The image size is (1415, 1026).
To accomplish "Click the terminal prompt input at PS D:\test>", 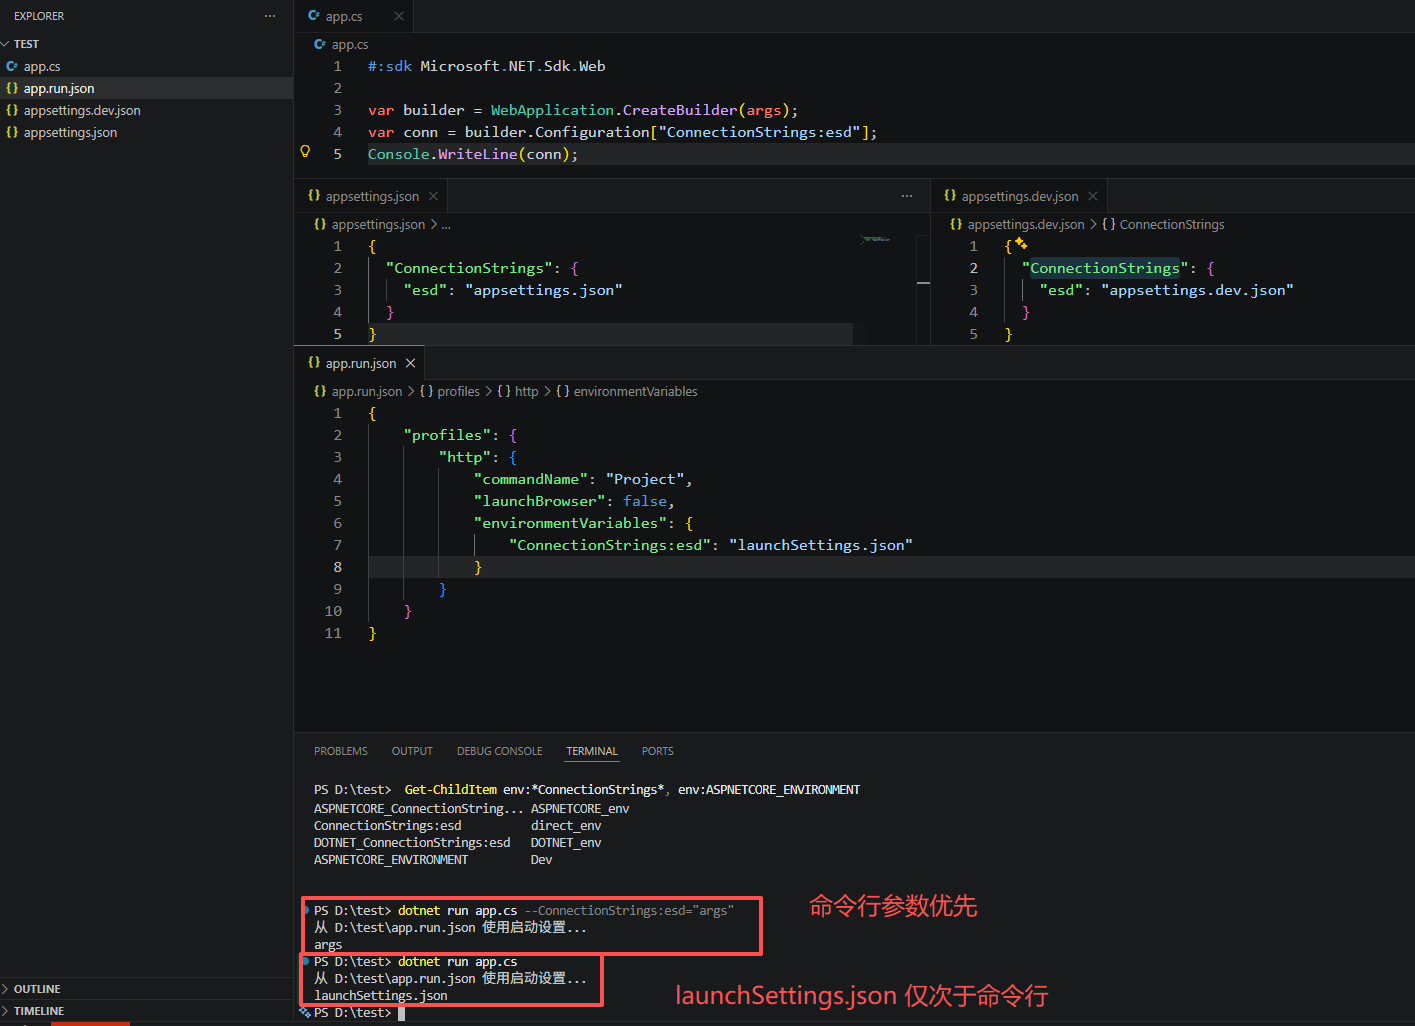I will 401,1013.
